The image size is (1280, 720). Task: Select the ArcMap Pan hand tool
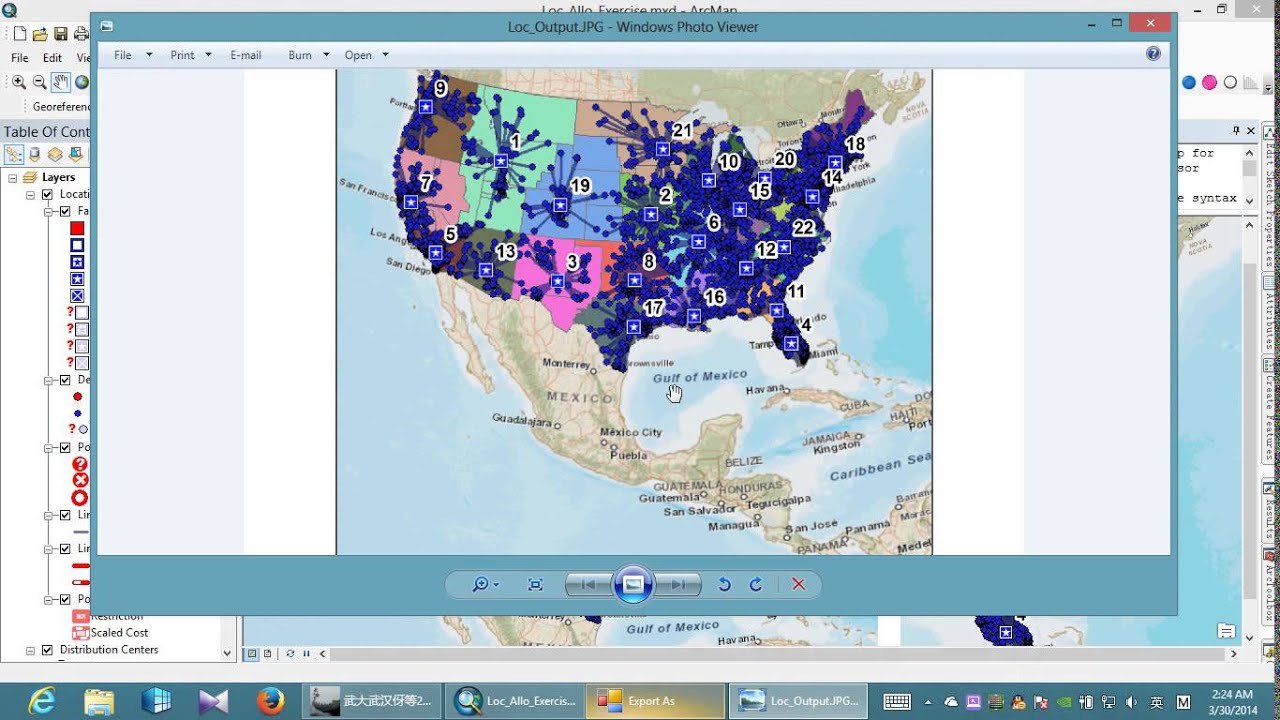[x=61, y=82]
